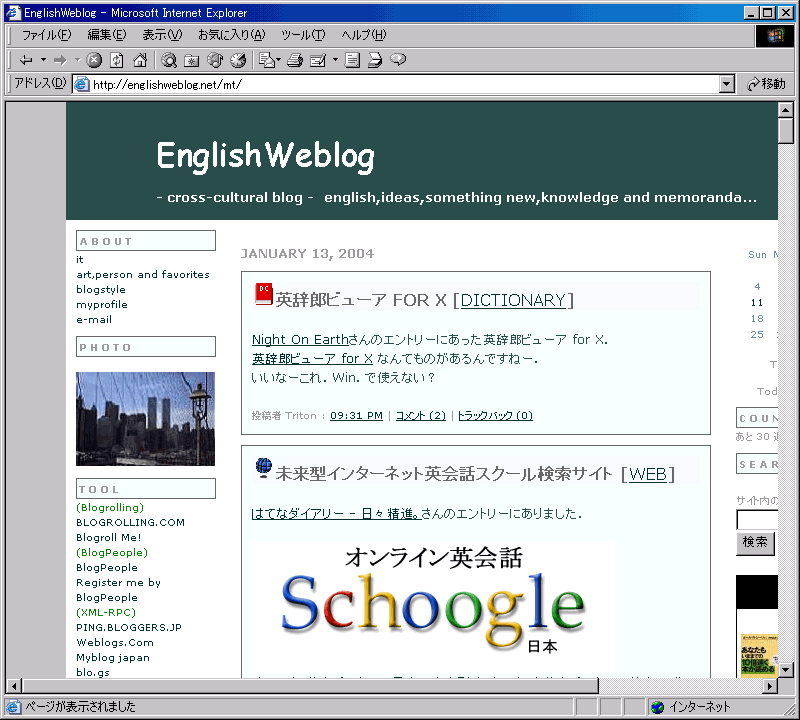Image resolution: width=800 pixels, height=720 pixels.
Task: Open the コメント (2) comments link
Action: [x=421, y=416]
